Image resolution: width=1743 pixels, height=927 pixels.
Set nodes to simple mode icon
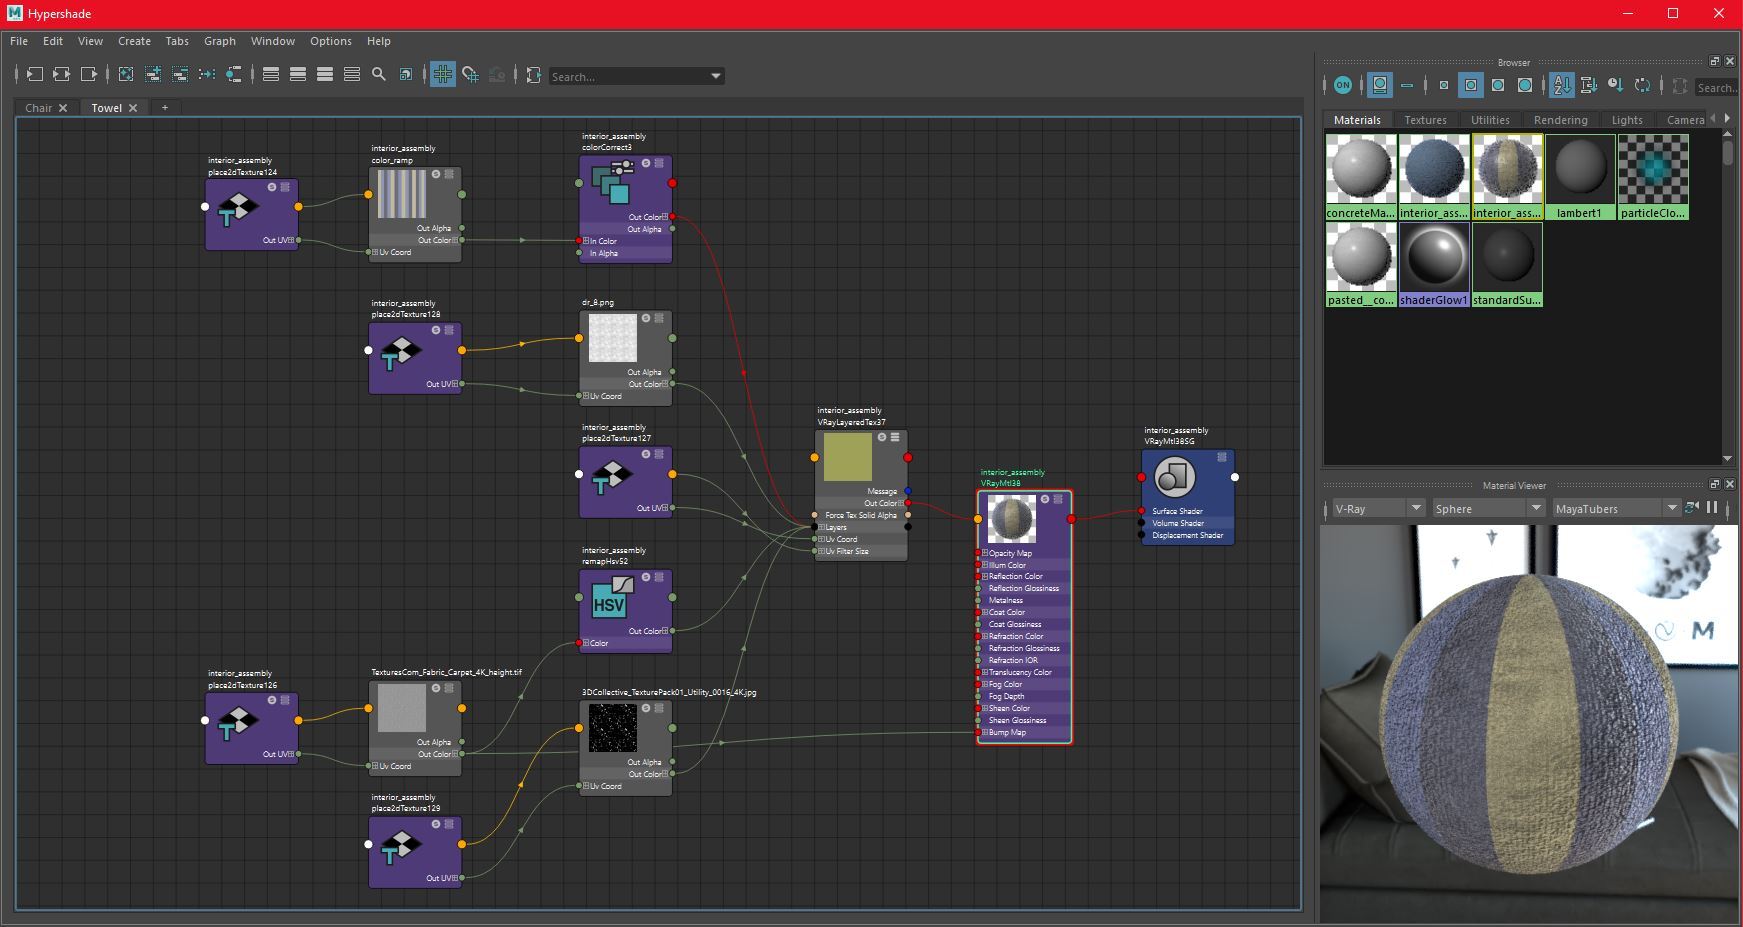tap(271, 74)
